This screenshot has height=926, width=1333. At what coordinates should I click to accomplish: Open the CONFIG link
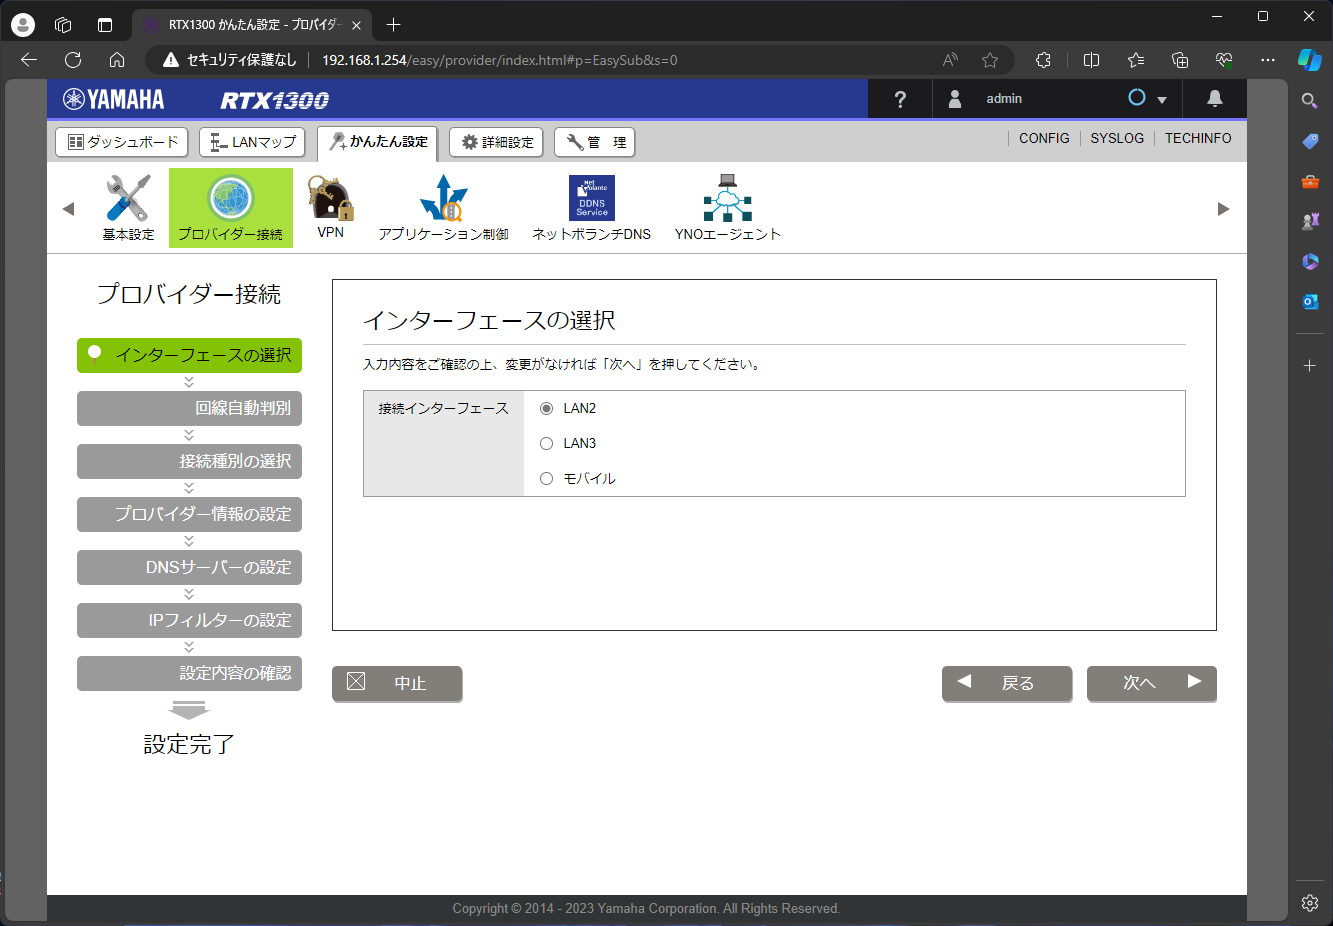point(1044,138)
